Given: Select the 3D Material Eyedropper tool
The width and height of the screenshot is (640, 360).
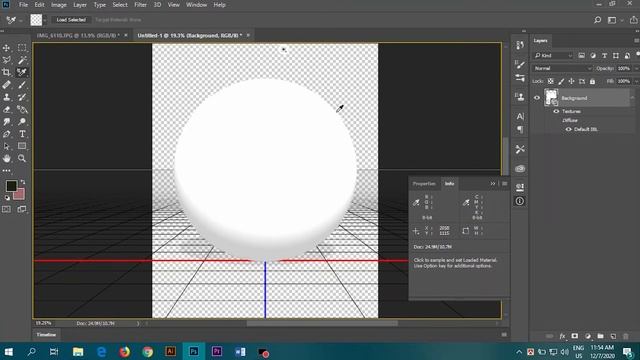Looking at the screenshot, I should [22, 72].
